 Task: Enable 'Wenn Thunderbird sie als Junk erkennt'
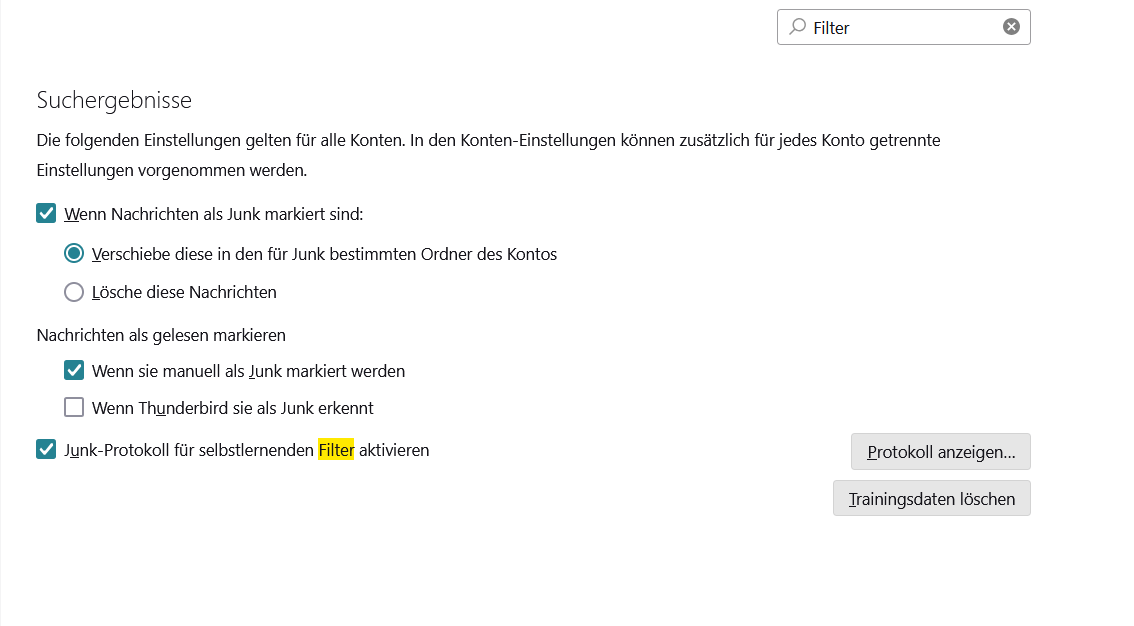click(x=74, y=408)
